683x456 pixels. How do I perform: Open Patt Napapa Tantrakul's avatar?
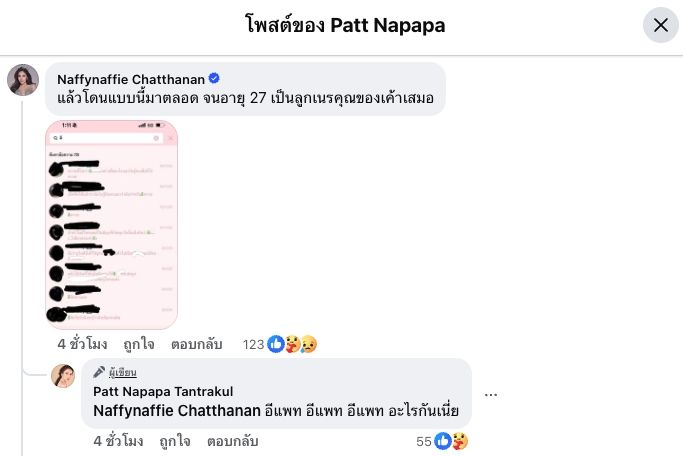(63, 376)
